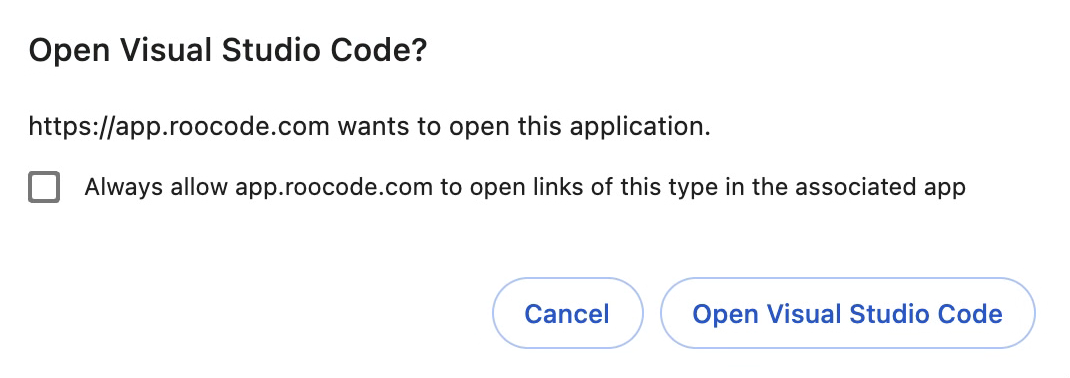Tick the Always allow app.roocode.com checkbox
1070x378 pixels.
(x=44, y=187)
